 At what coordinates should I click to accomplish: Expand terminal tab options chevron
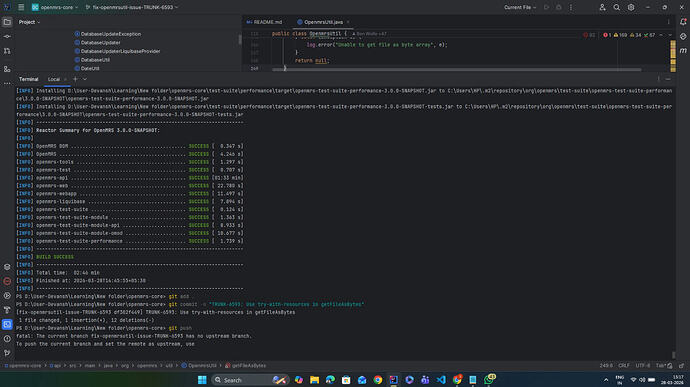click(85, 79)
